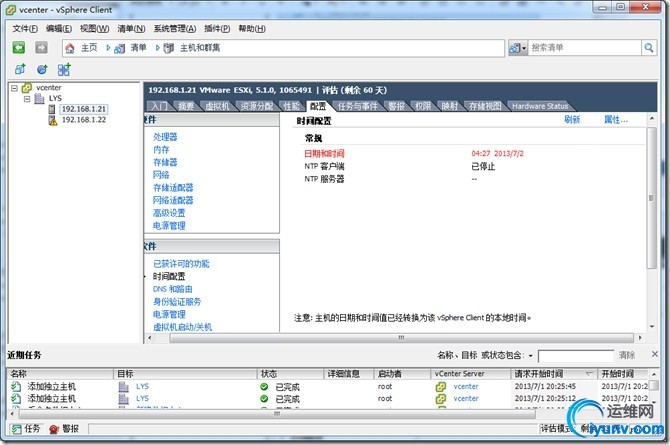The image size is (670, 445).
Task: Open the Home icon in navigation bar
Action: [70, 48]
